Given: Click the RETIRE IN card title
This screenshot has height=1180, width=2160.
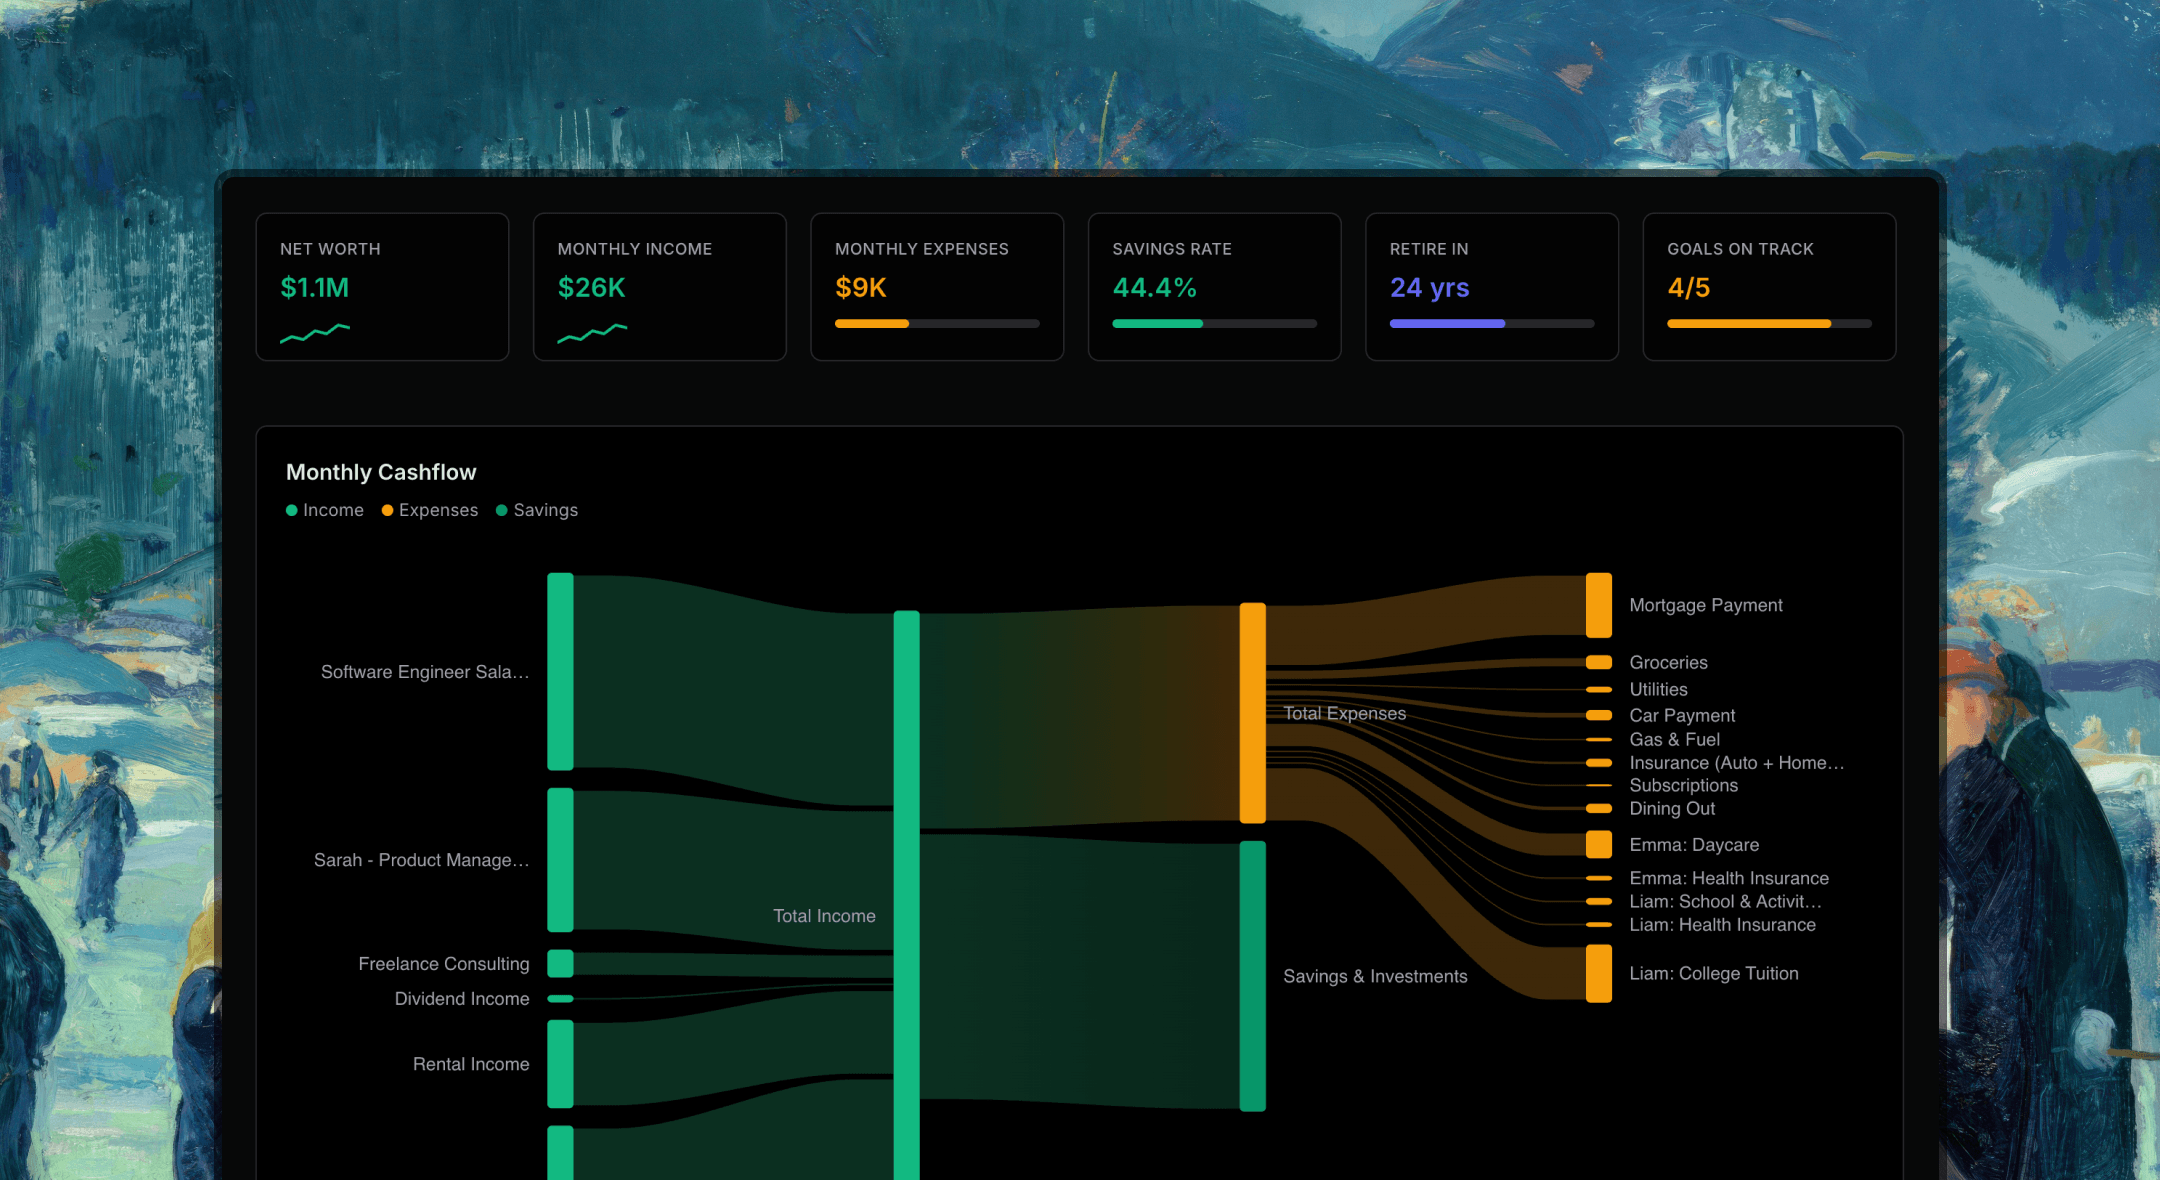Looking at the screenshot, I should (x=1429, y=249).
